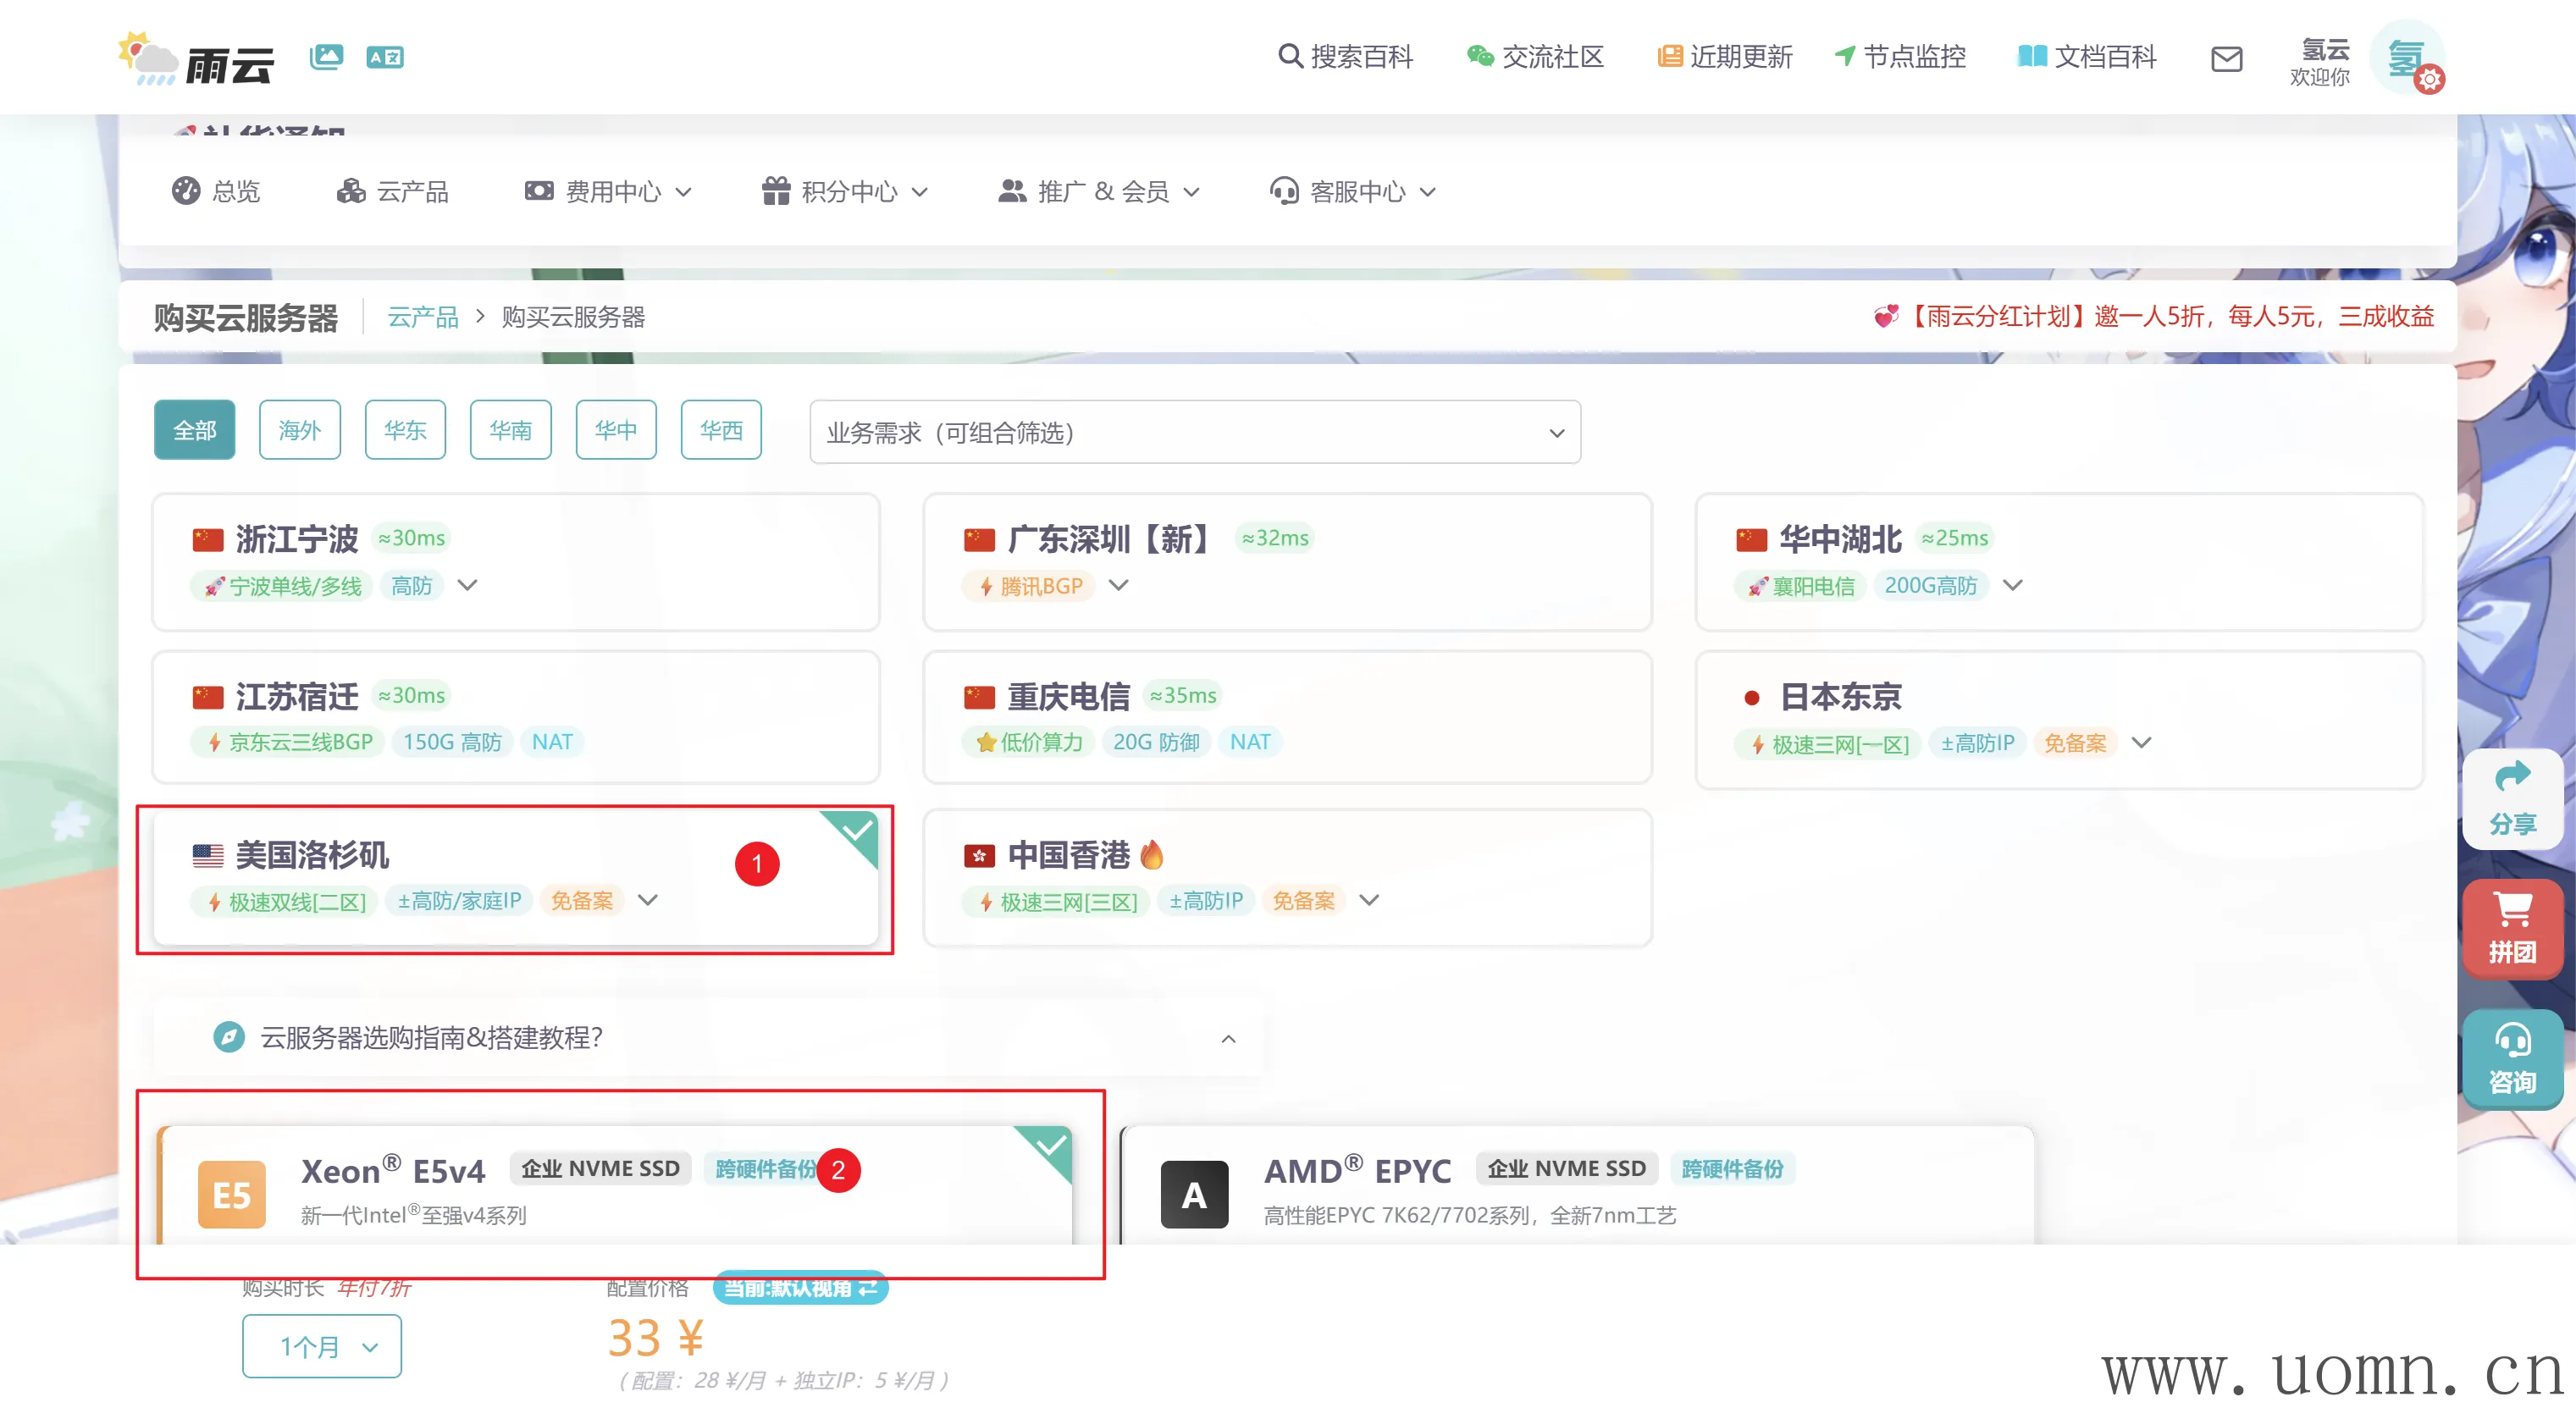Image resolution: width=2576 pixels, height=1419 pixels.
Task: Click the AZ language translation icon
Action: (385, 57)
